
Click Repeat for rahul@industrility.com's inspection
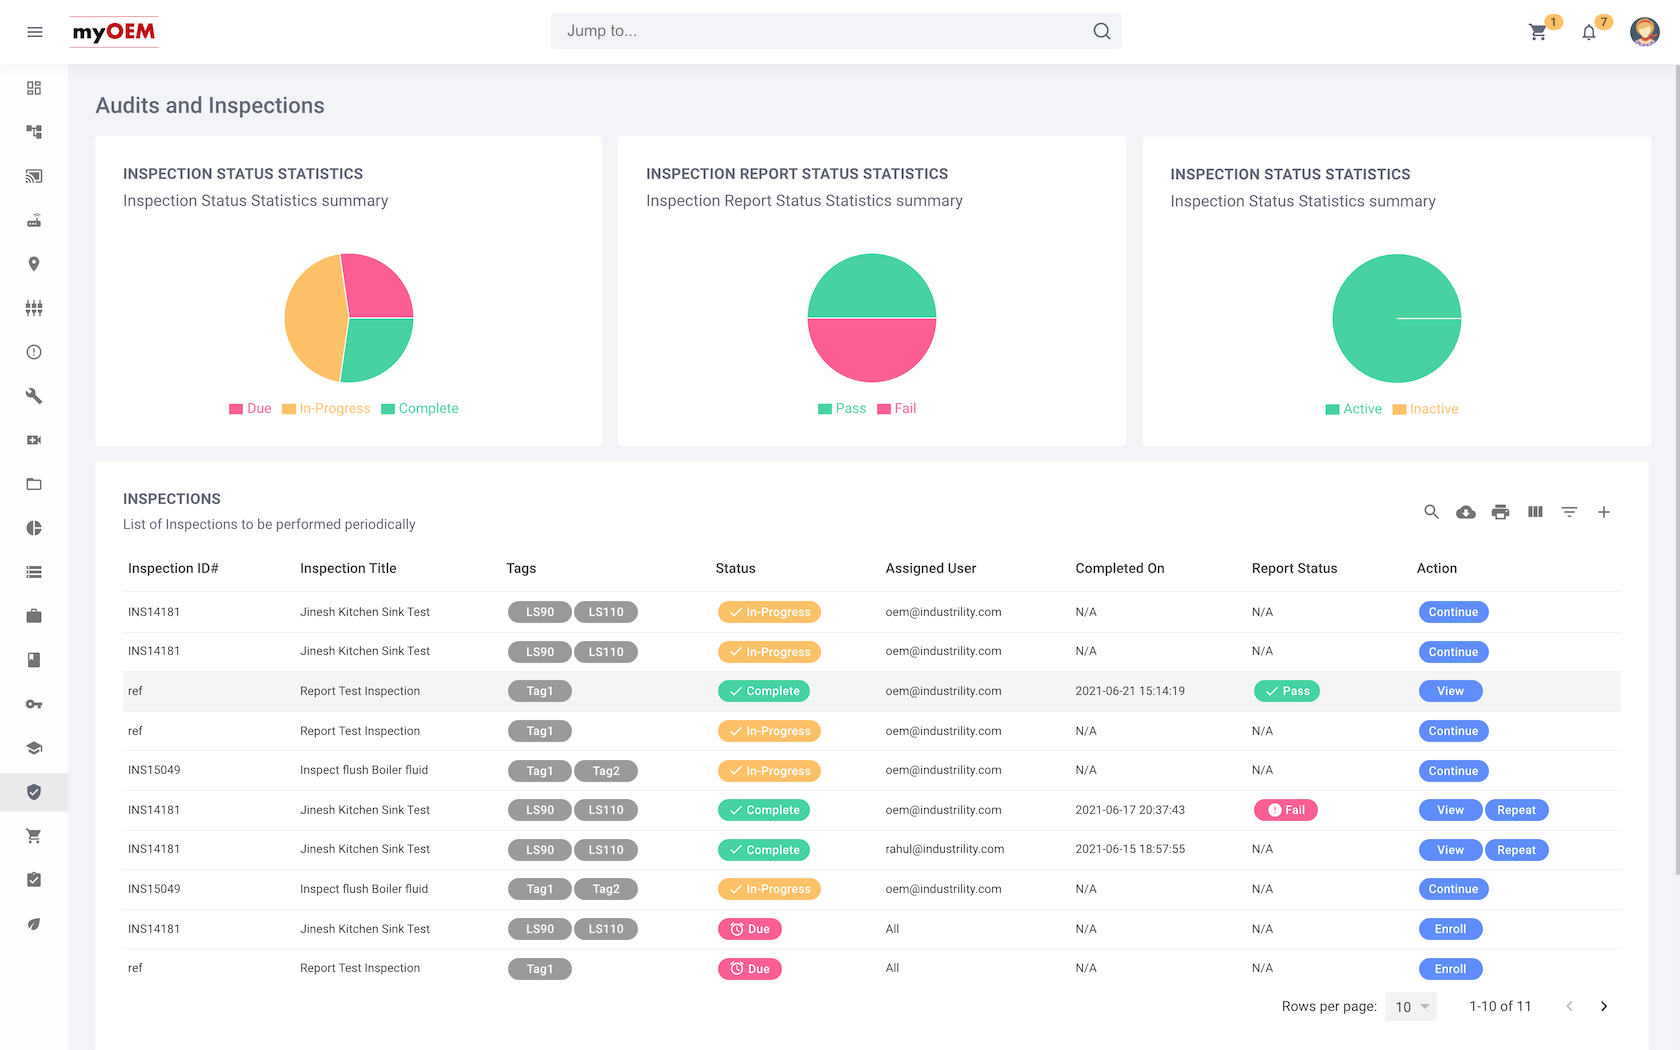click(1516, 850)
